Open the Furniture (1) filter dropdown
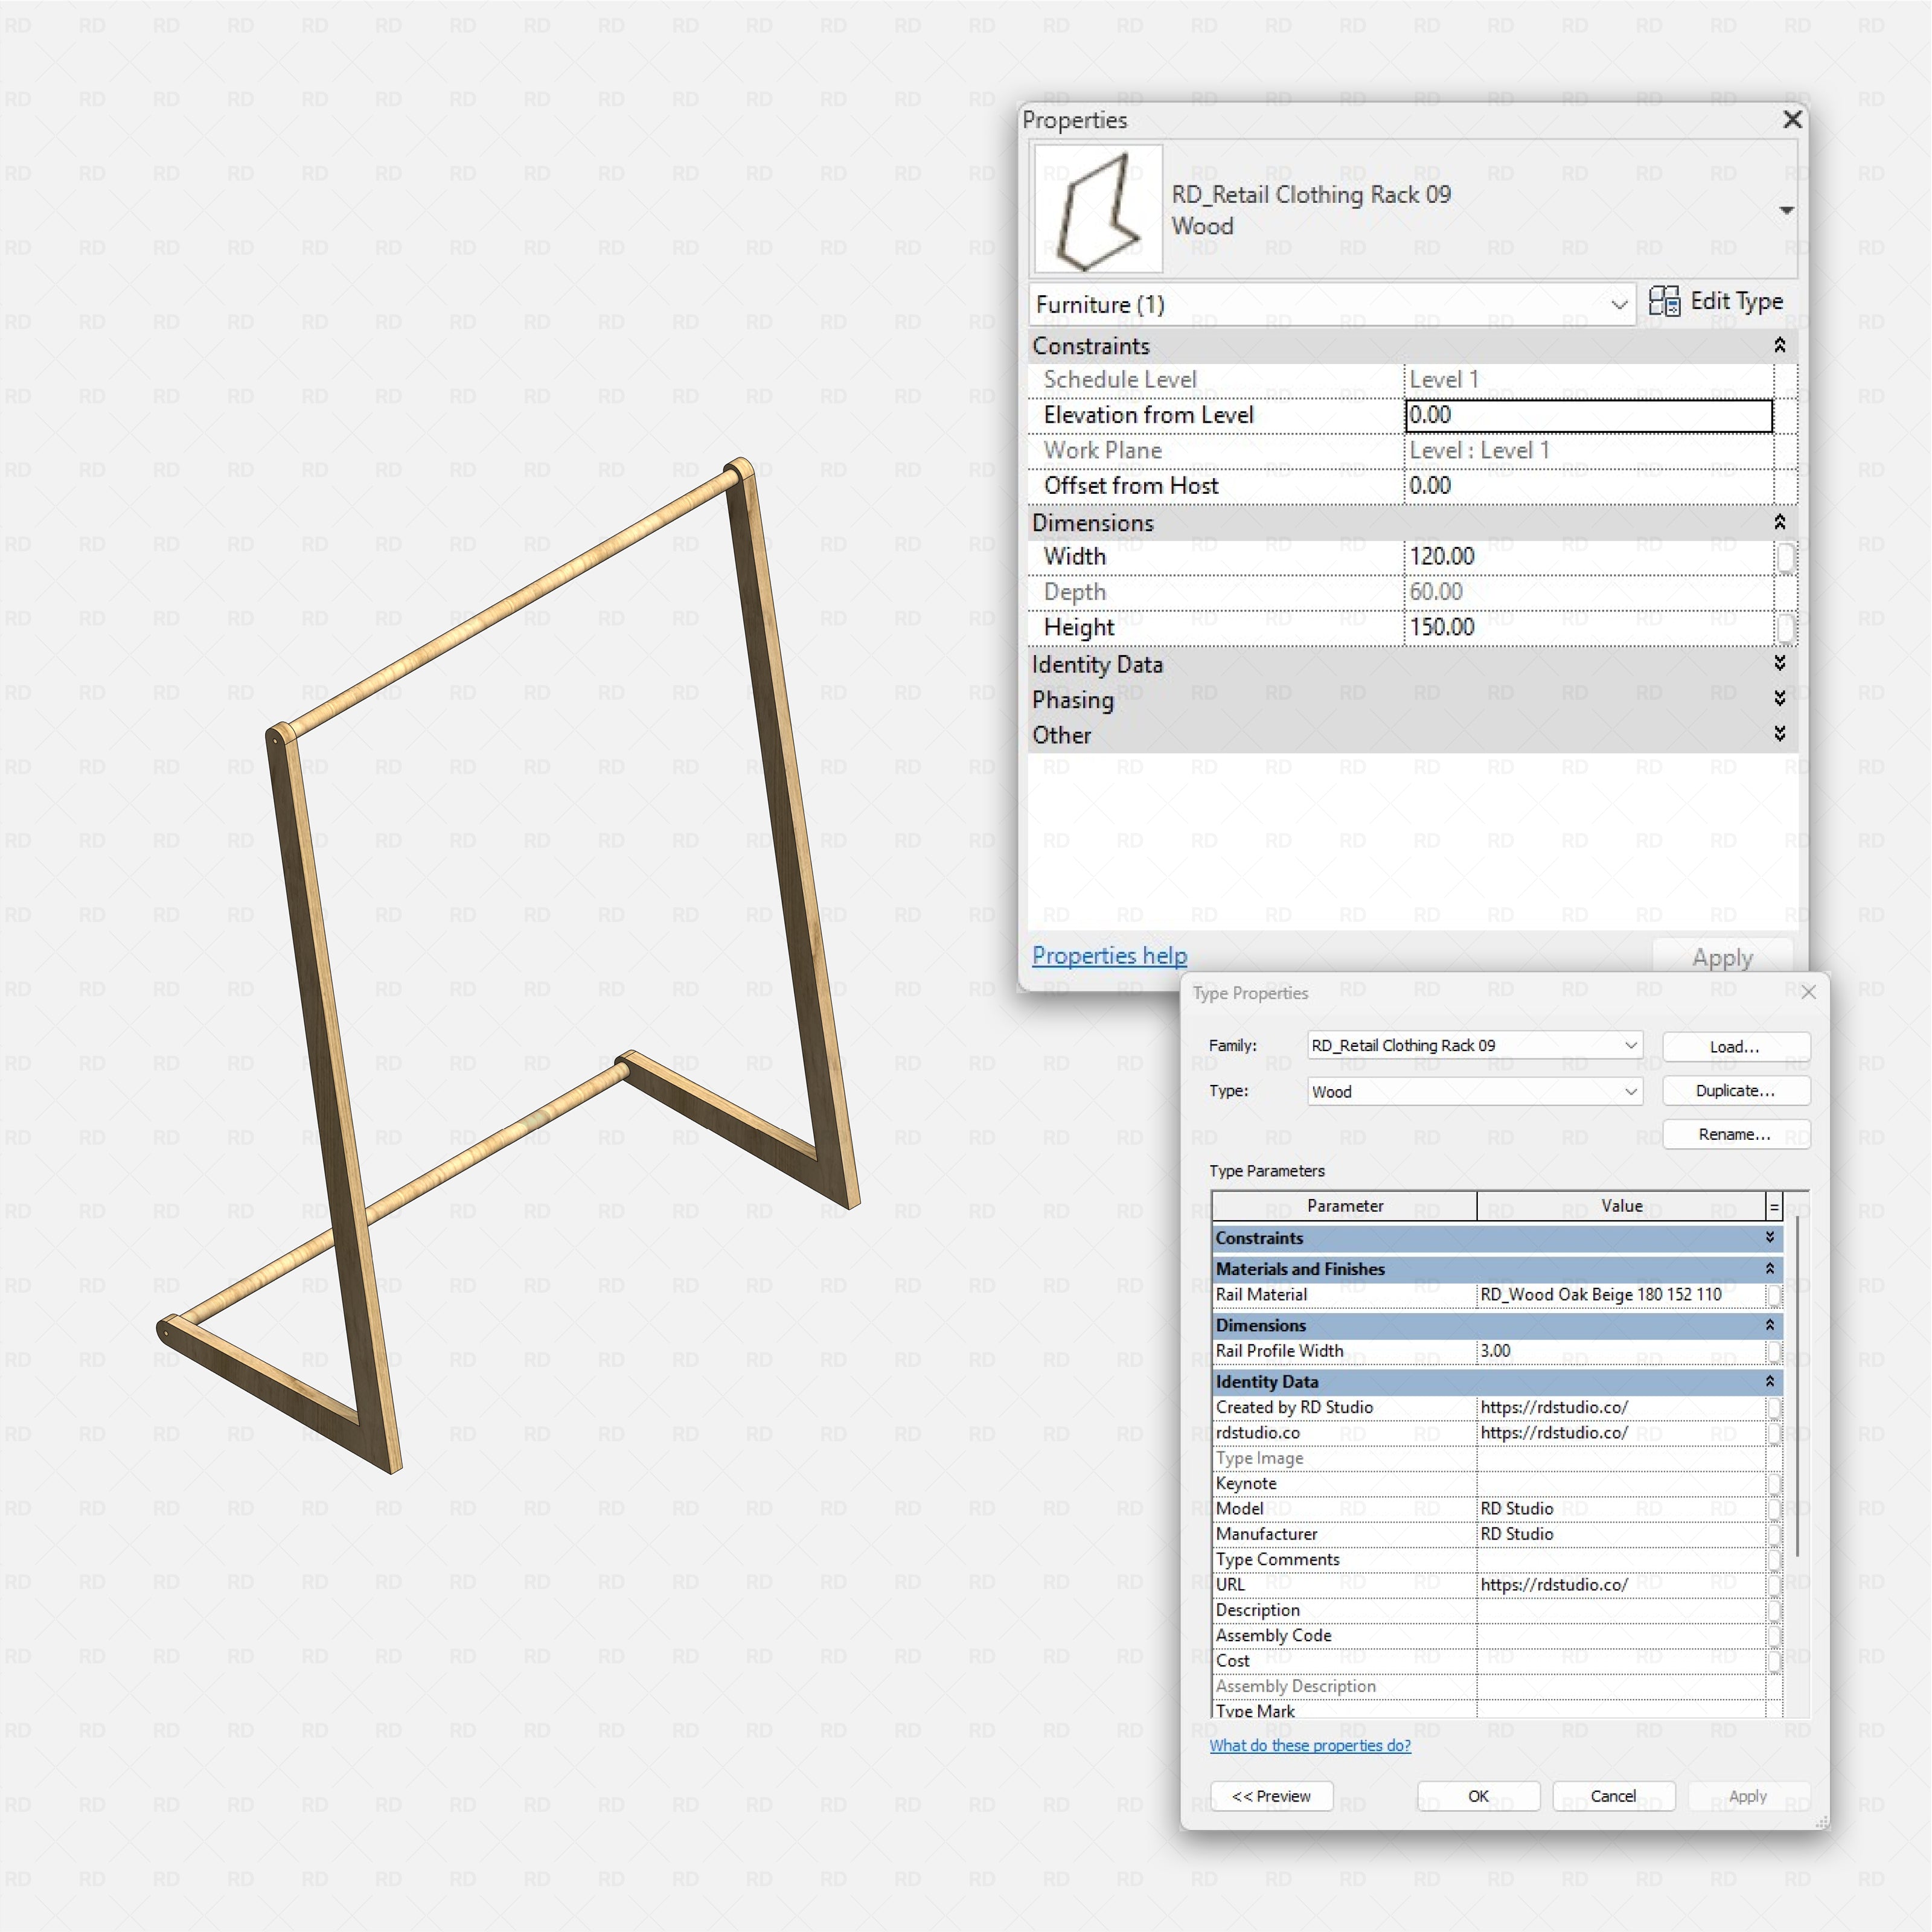1932x1932 pixels. [1331, 304]
